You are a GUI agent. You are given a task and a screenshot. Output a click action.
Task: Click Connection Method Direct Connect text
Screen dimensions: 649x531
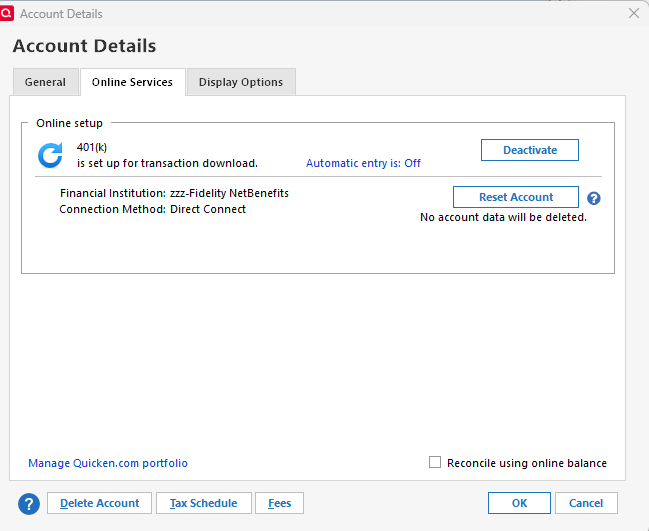tap(153, 209)
